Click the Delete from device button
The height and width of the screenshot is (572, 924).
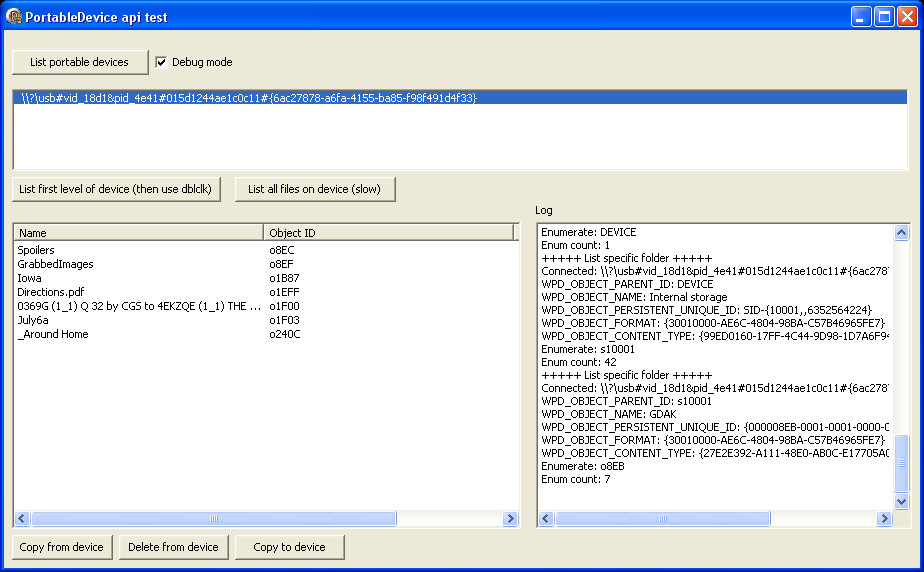(x=173, y=547)
